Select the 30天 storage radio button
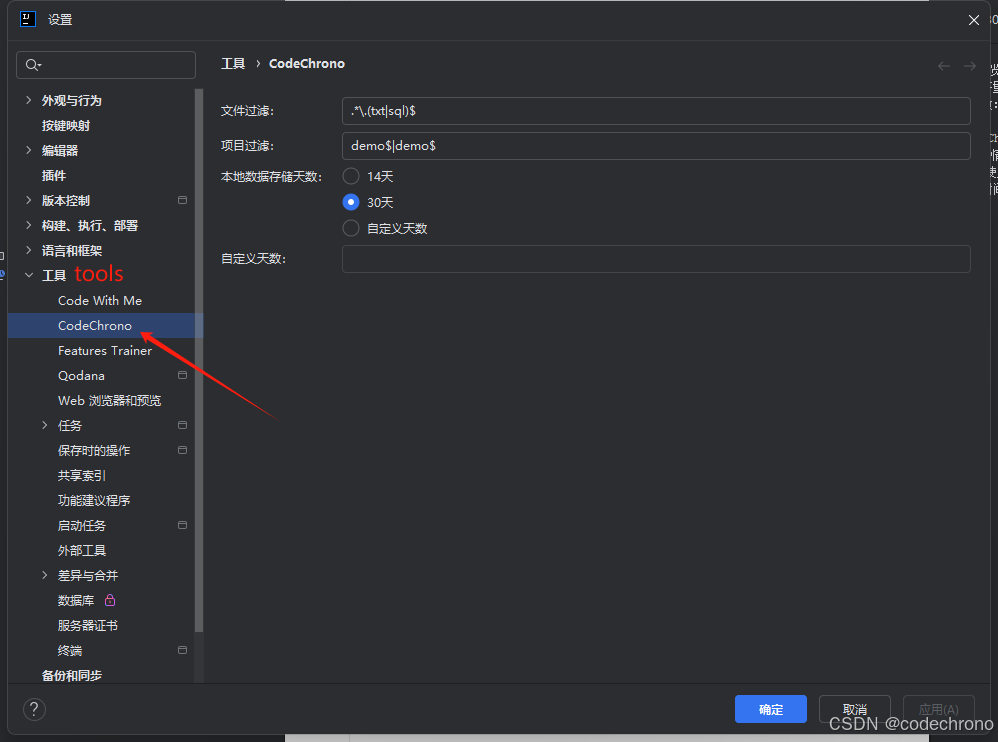The height and width of the screenshot is (742, 998). (x=351, y=202)
